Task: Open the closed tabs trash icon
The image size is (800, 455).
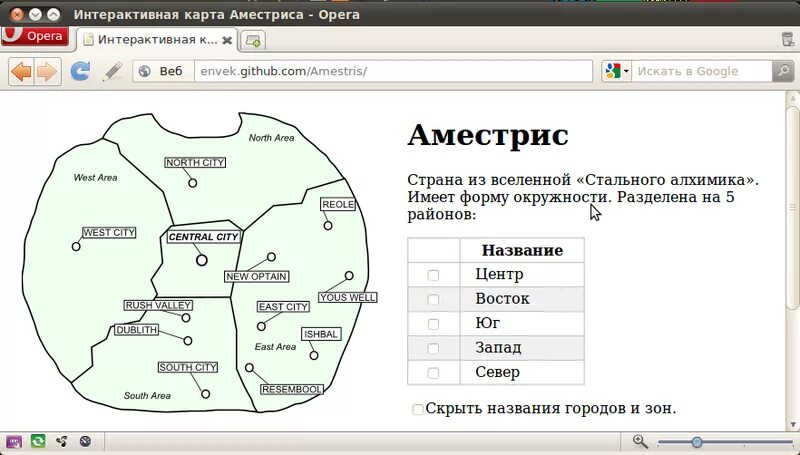Action: [788, 39]
